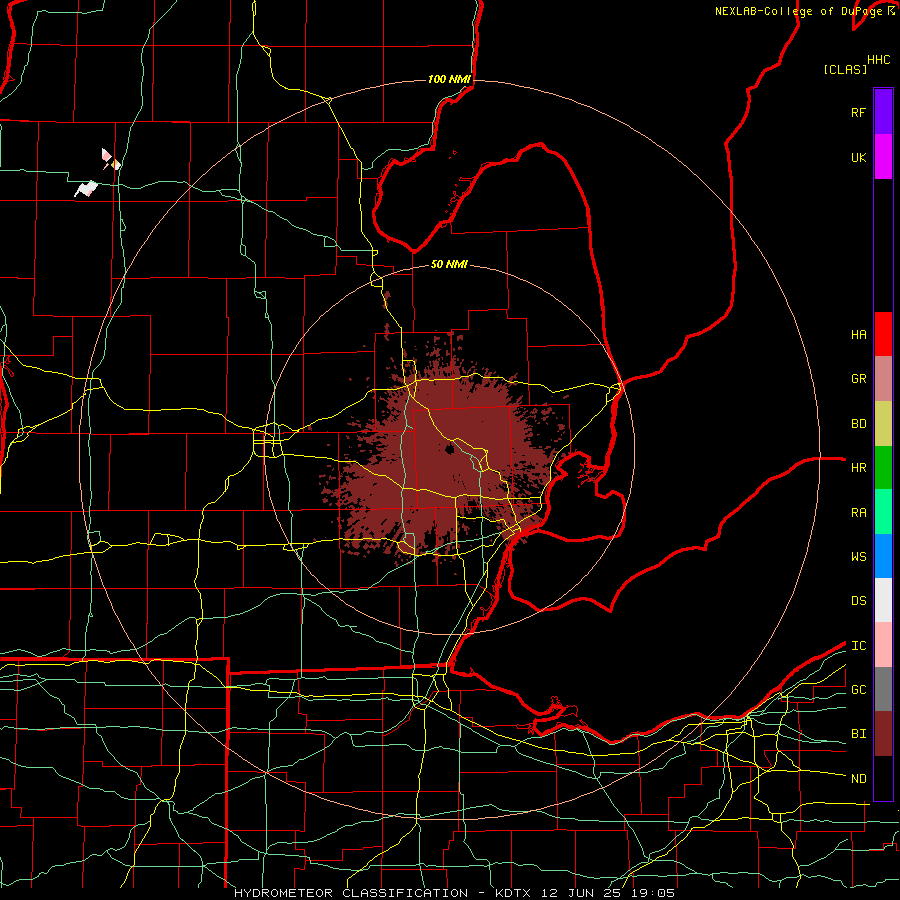
Task: Click the [CLAS] legend header
Action: (845, 69)
